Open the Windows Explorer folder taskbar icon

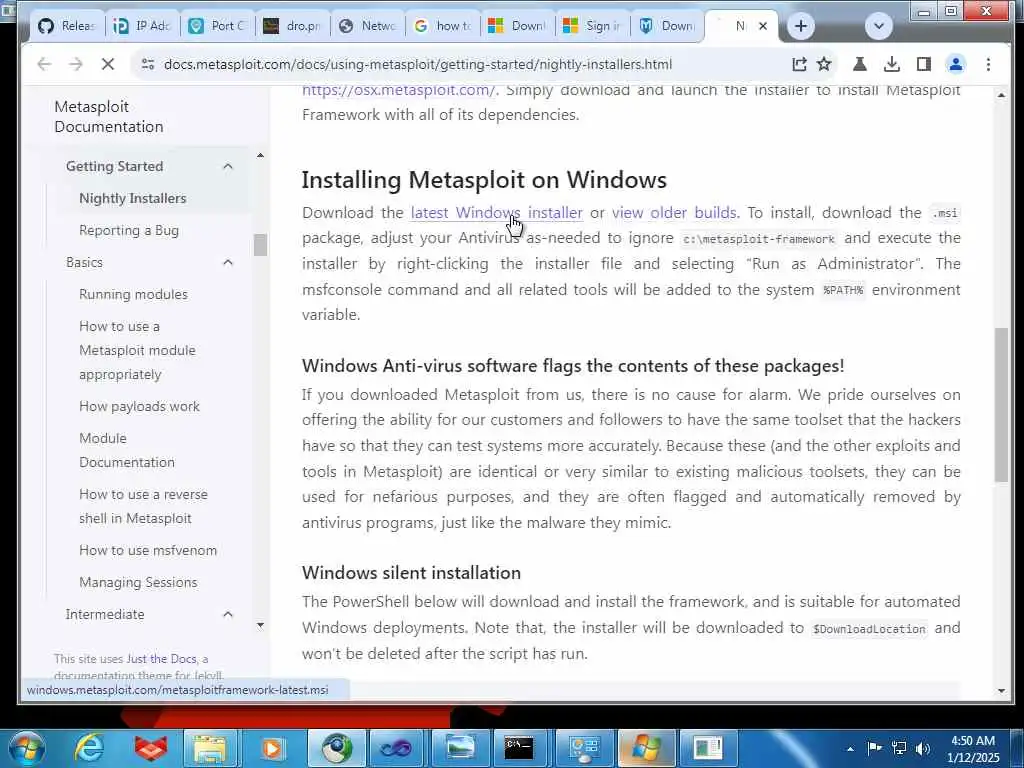click(210, 748)
